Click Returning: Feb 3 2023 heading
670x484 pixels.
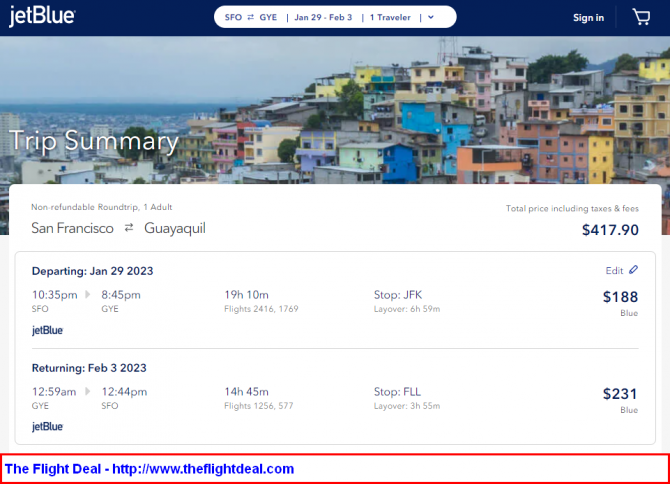pos(89,368)
